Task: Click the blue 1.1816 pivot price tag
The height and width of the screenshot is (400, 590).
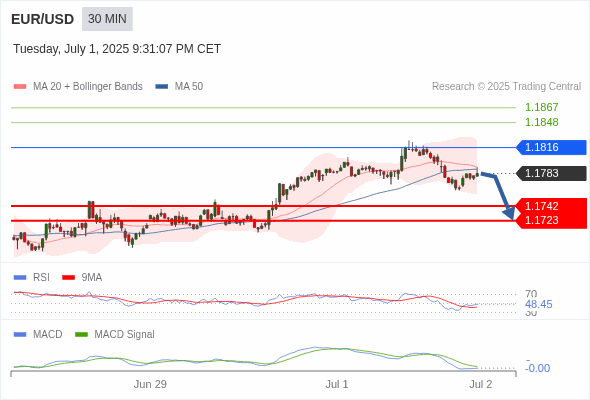Action: click(x=551, y=147)
